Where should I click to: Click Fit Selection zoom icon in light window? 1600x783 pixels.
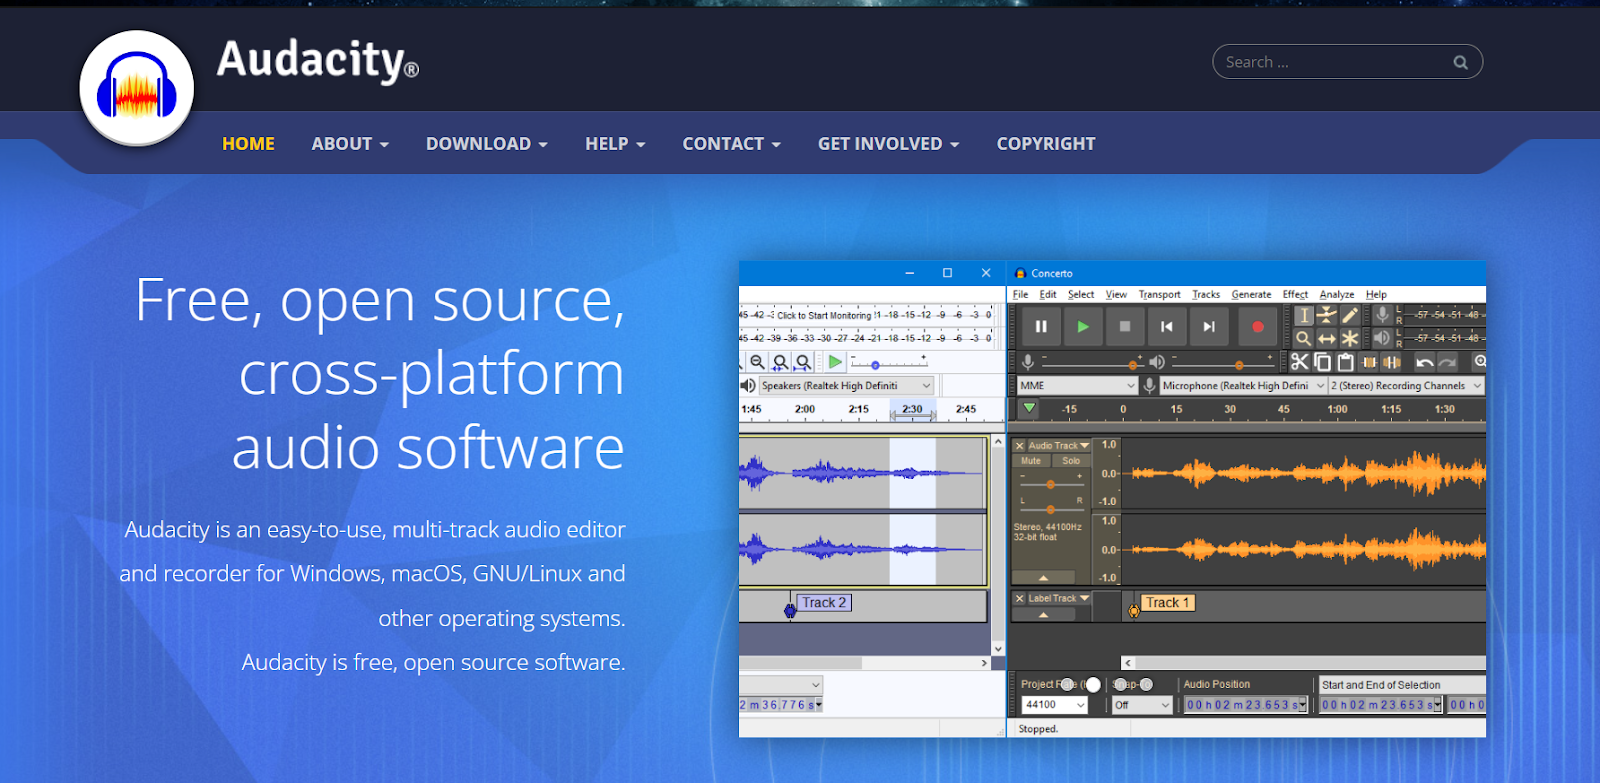click(x=780, y=362)
